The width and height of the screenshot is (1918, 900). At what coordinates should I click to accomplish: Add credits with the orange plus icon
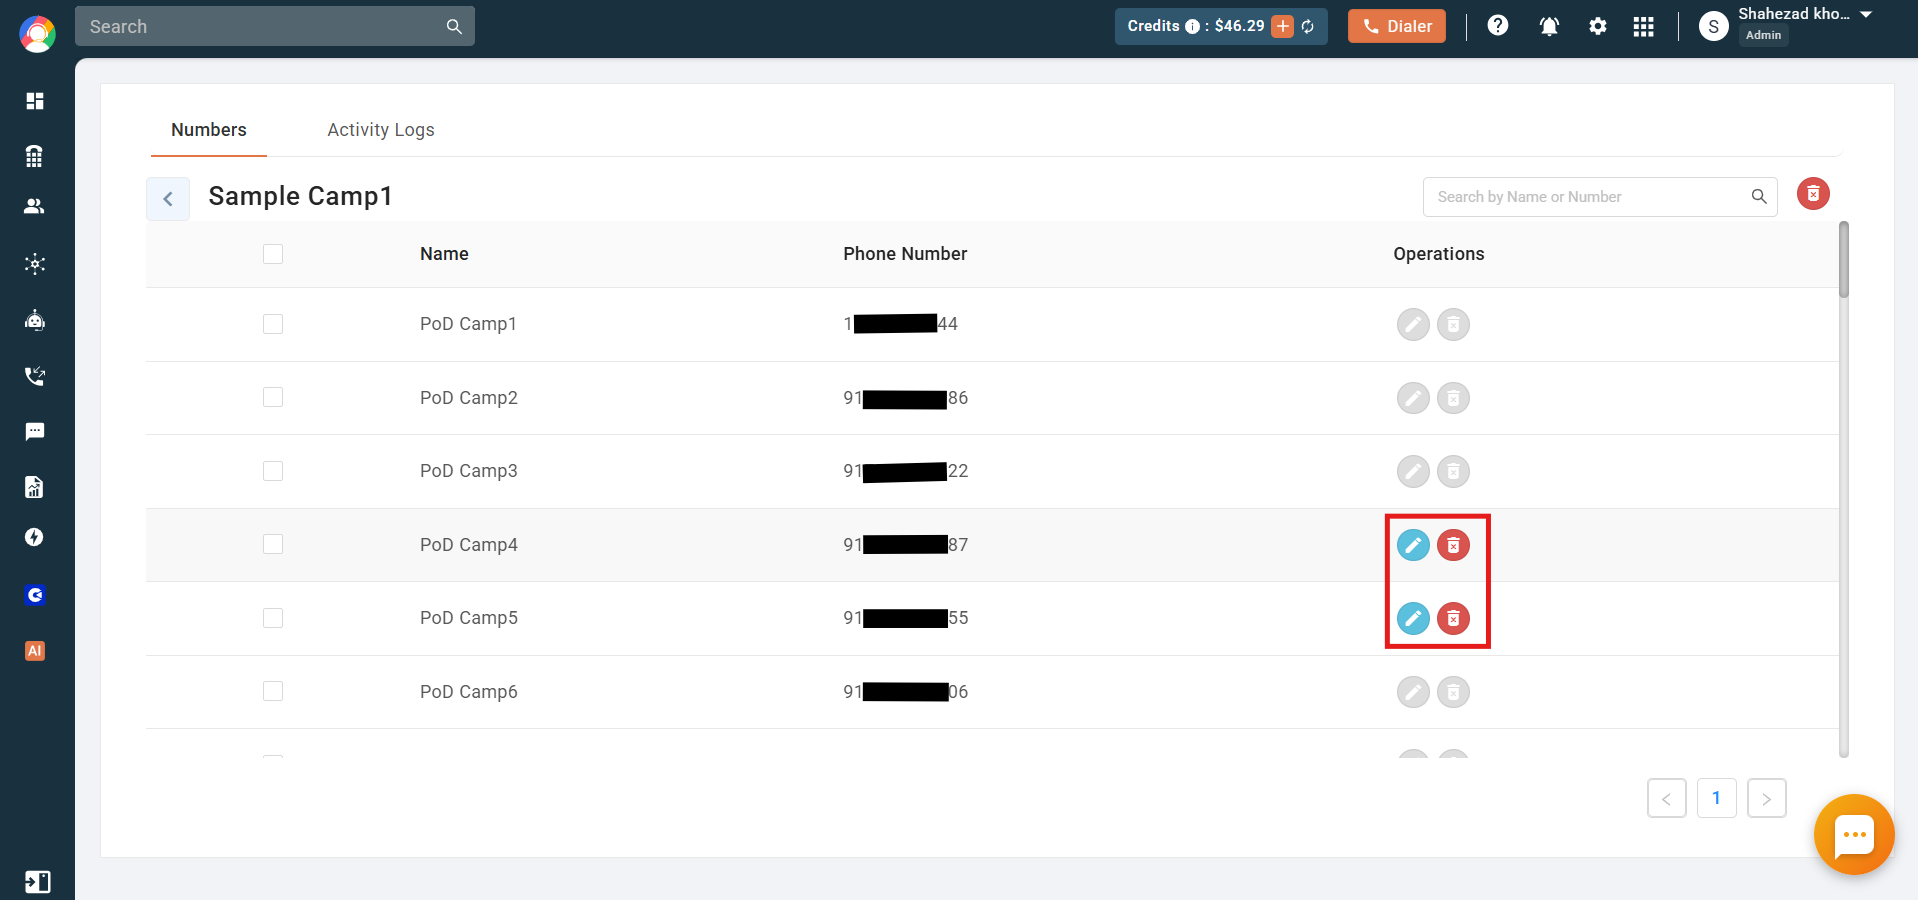pyautogui.click(x=1283, y=26)
